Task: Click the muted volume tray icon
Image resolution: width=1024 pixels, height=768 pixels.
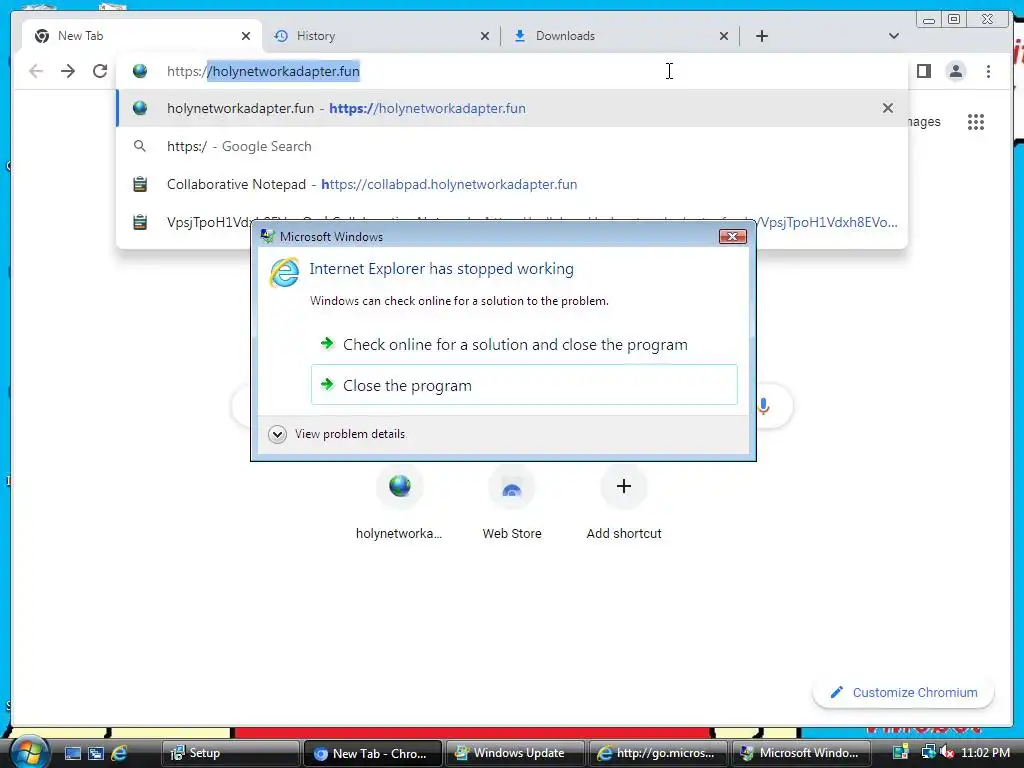Action: [x=946, y=752]
